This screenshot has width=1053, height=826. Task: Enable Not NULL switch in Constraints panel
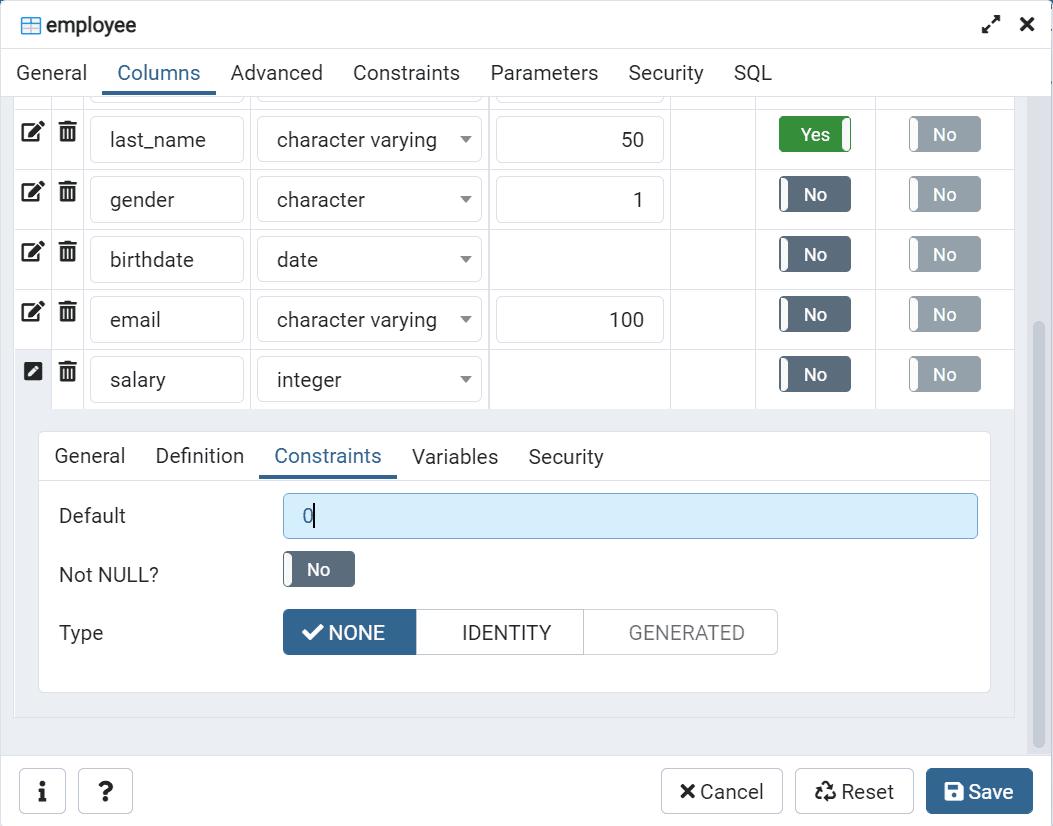[x=319, y=570]
